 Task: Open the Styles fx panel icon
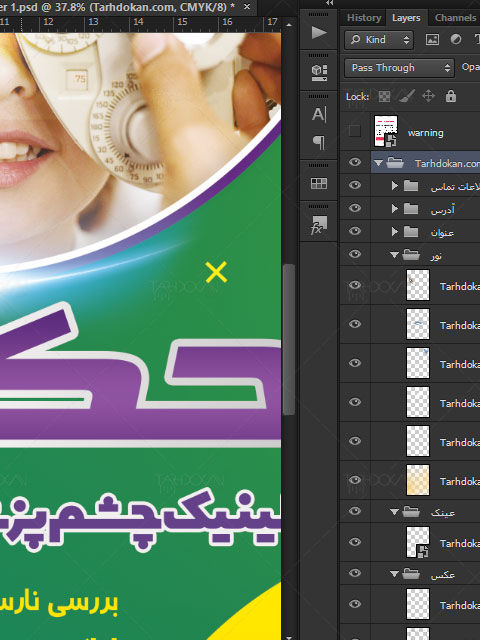tap(319, 225)
